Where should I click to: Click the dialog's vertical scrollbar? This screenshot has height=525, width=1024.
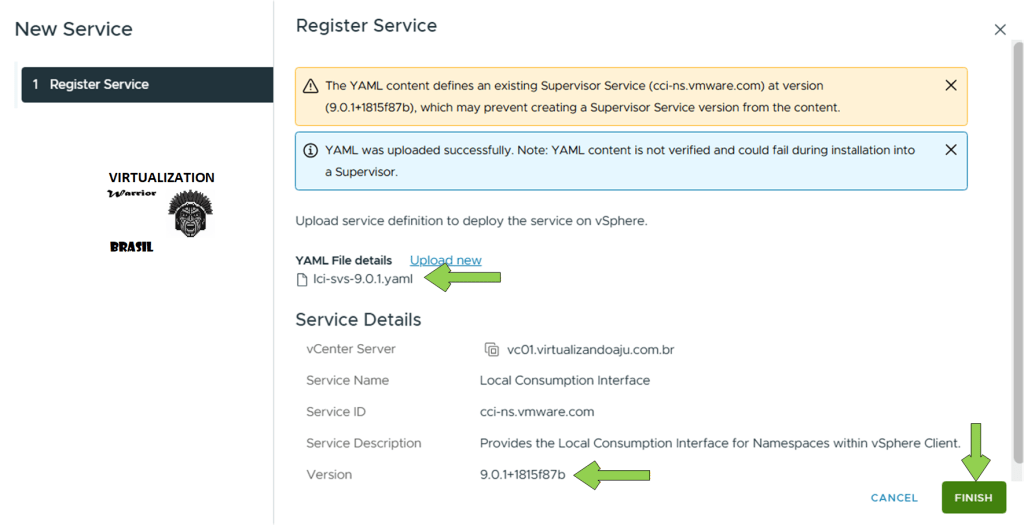coord(1018,250)
